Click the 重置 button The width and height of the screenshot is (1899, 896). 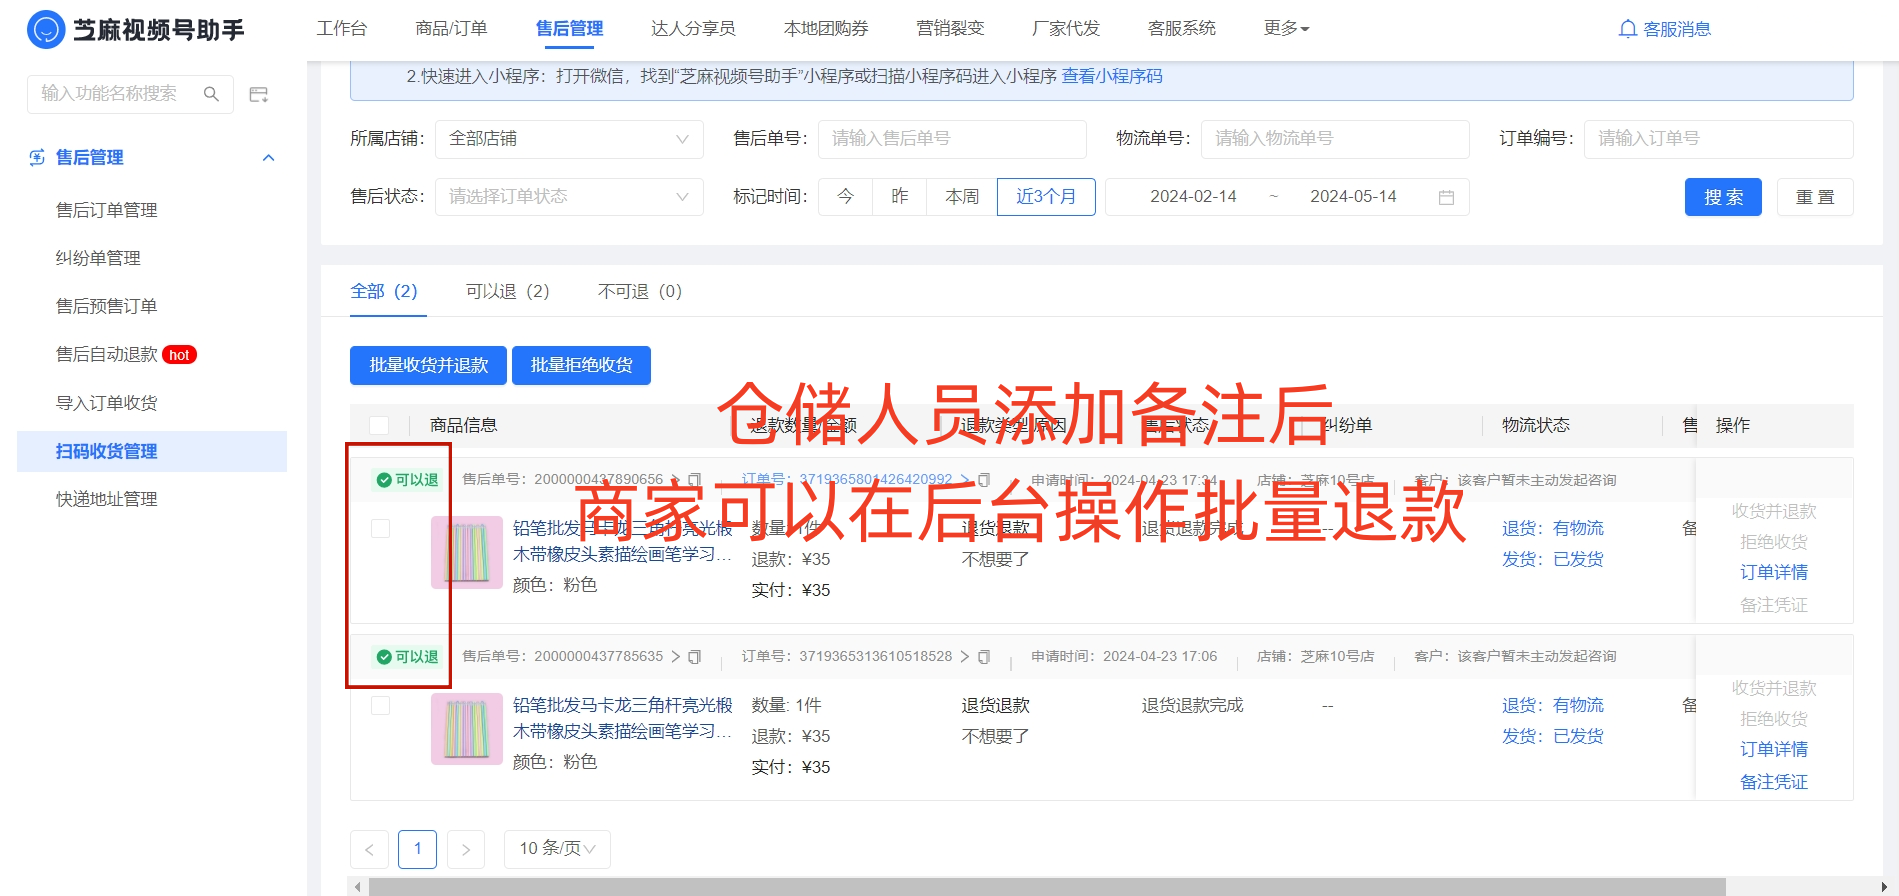1815,197
